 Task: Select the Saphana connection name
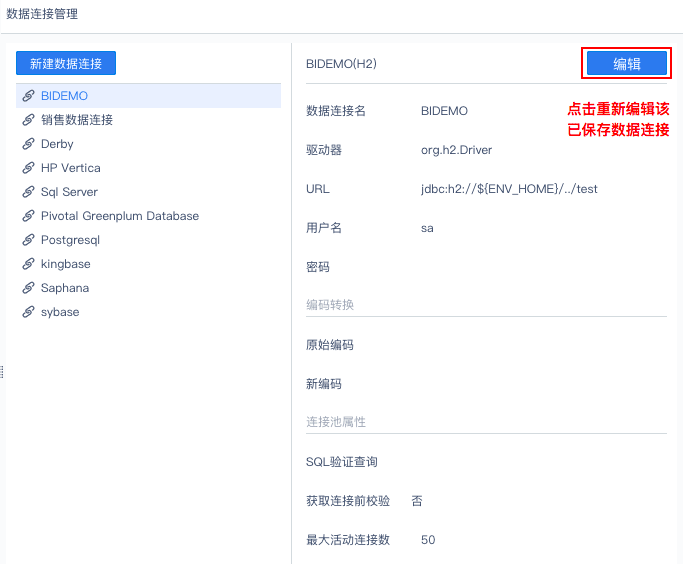pyautogui.click(x=65, y=288)
